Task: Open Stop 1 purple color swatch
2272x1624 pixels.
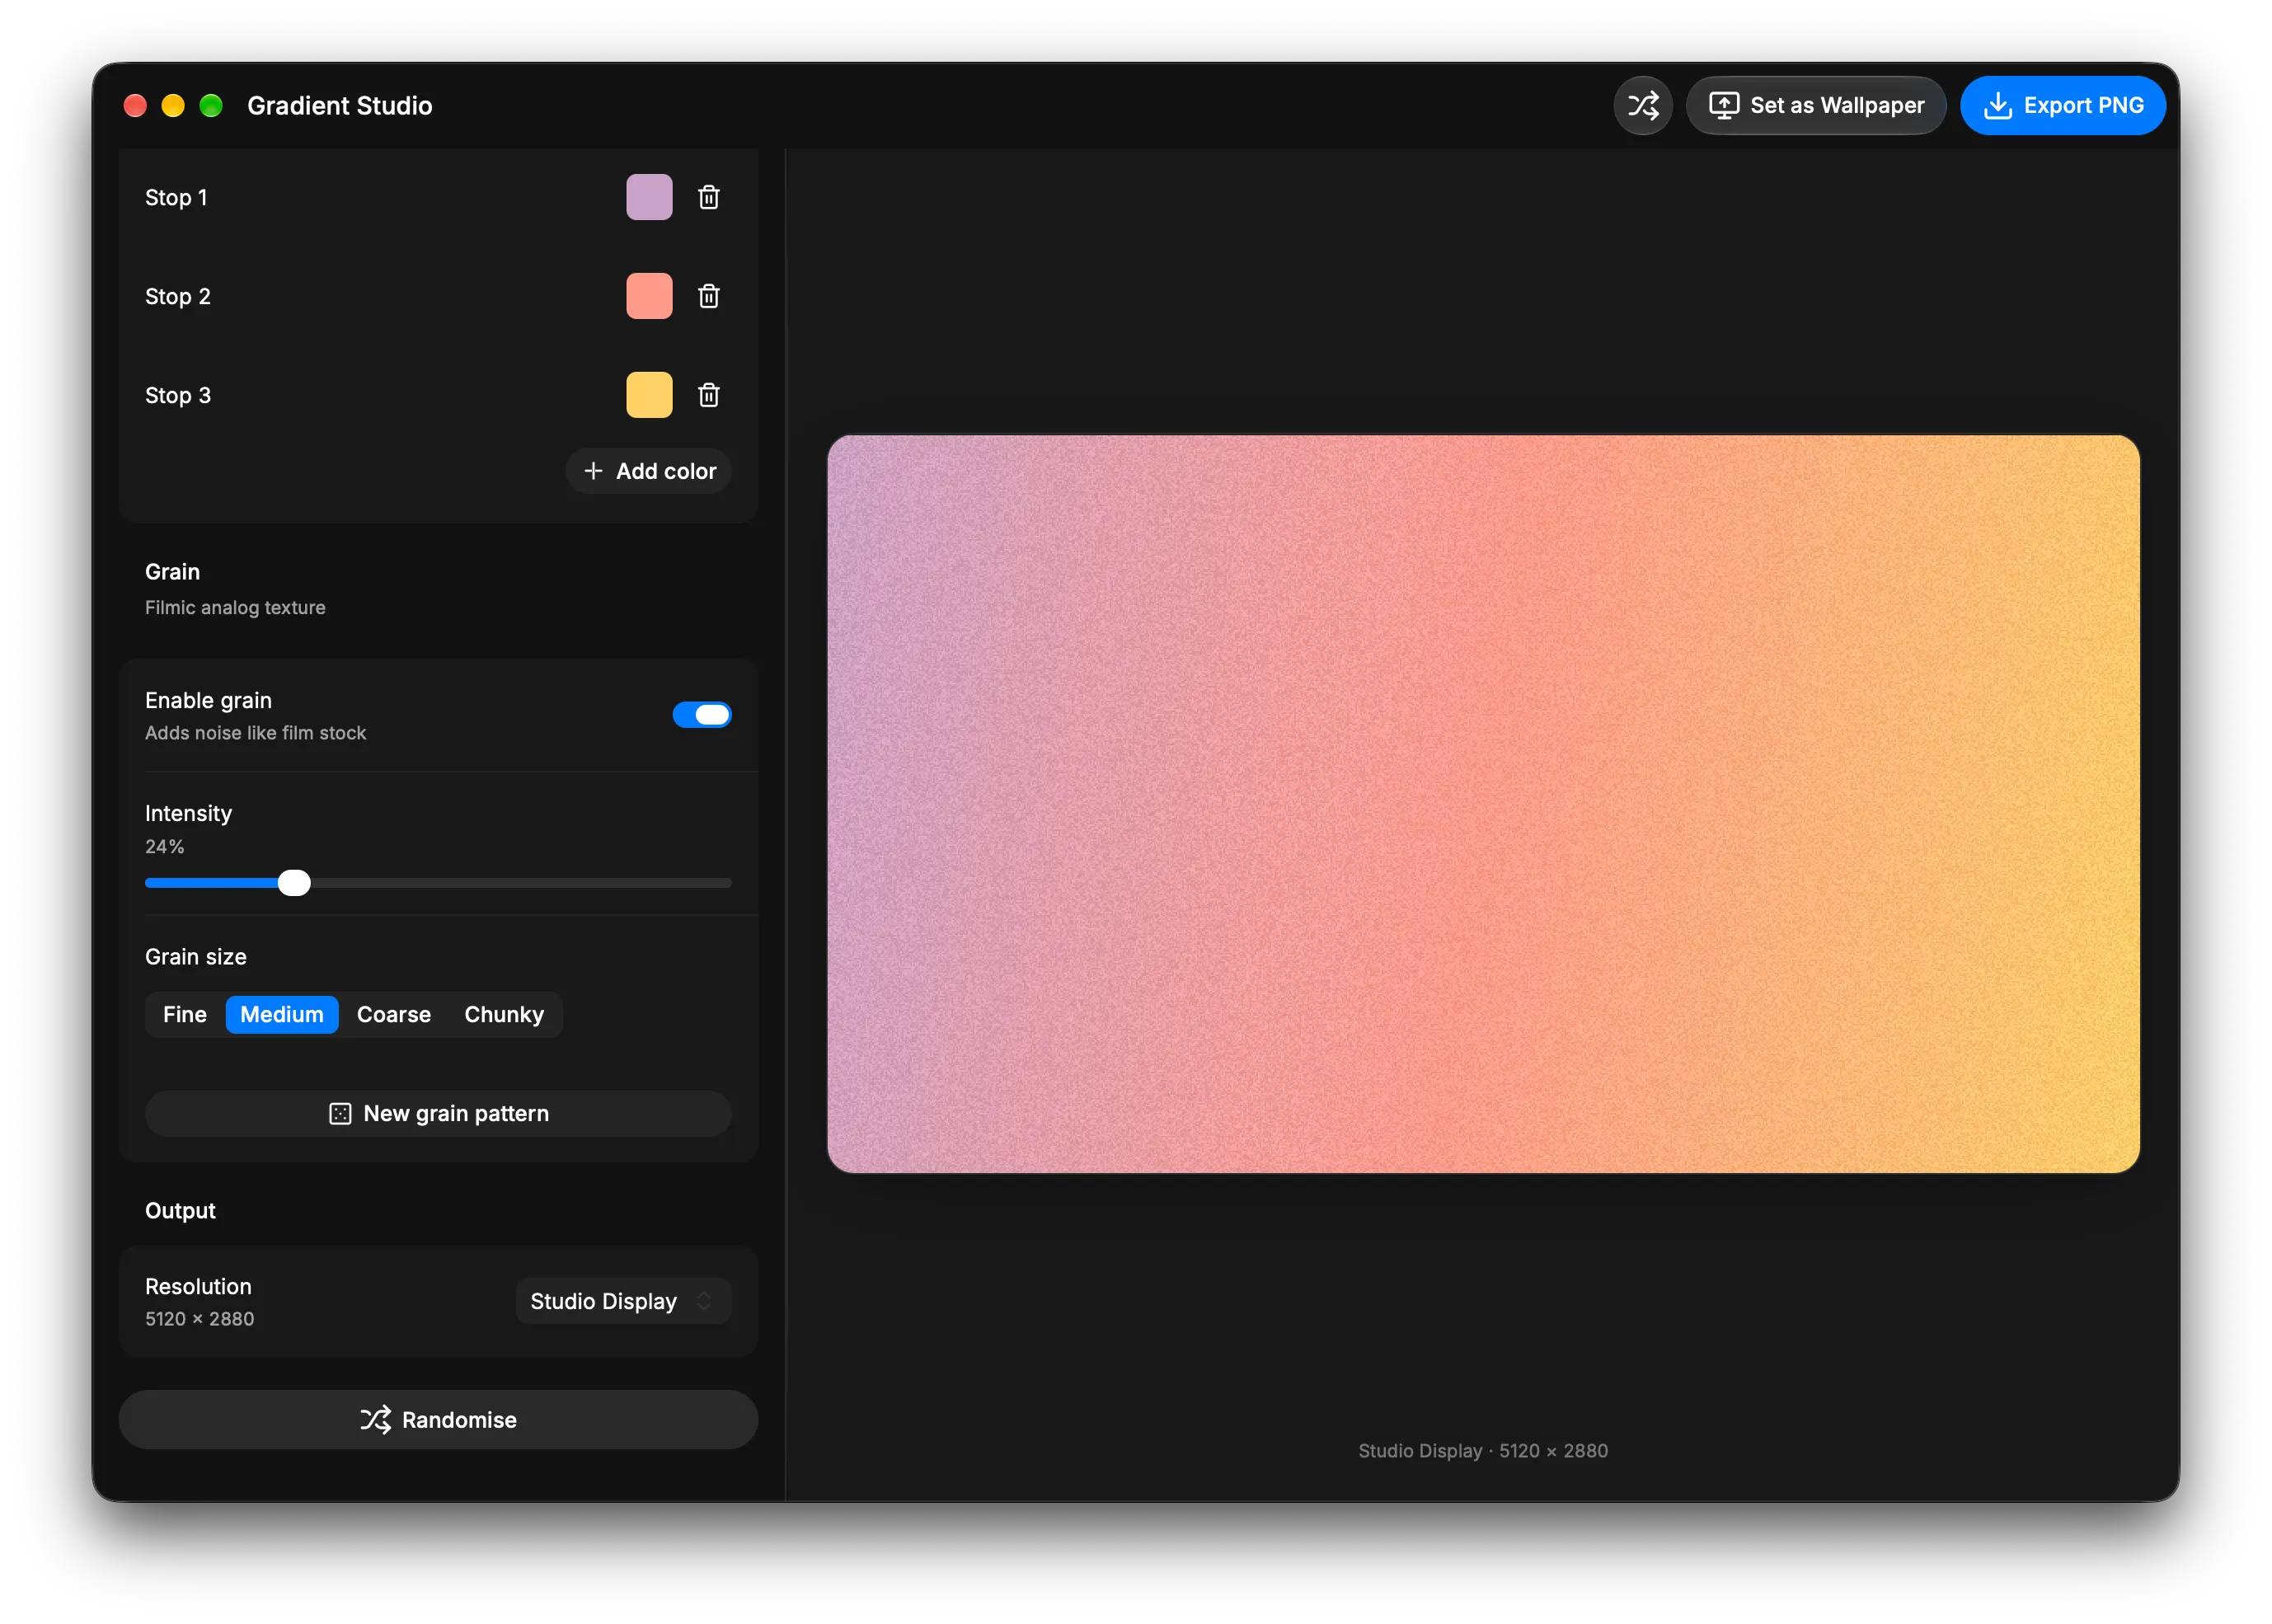Action: coord(649,197)
